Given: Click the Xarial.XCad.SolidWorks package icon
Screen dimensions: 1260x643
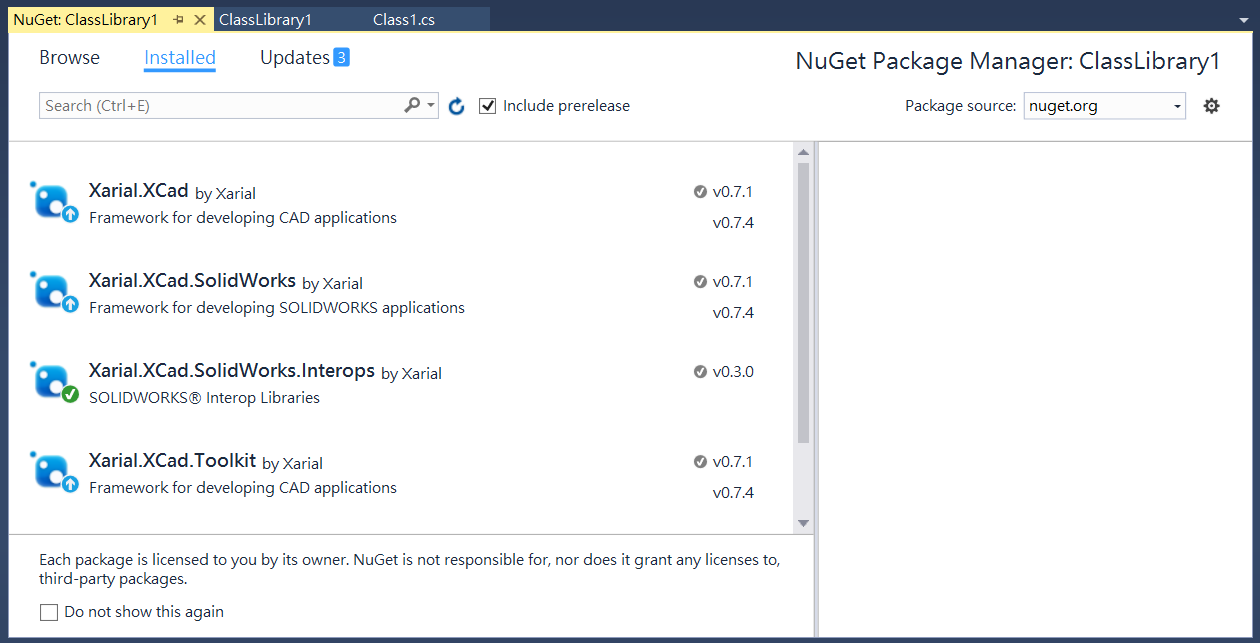Looking at the screenshot, I should coord(55,292).
